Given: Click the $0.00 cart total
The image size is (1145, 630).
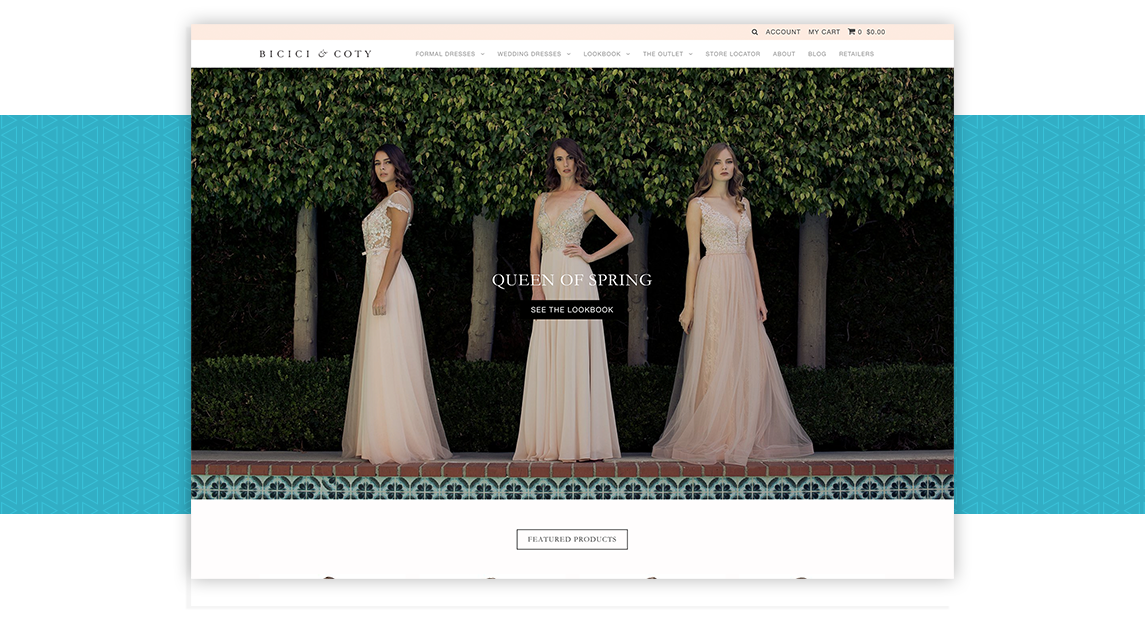Looking at the screenshot, I should click(876, 32).
